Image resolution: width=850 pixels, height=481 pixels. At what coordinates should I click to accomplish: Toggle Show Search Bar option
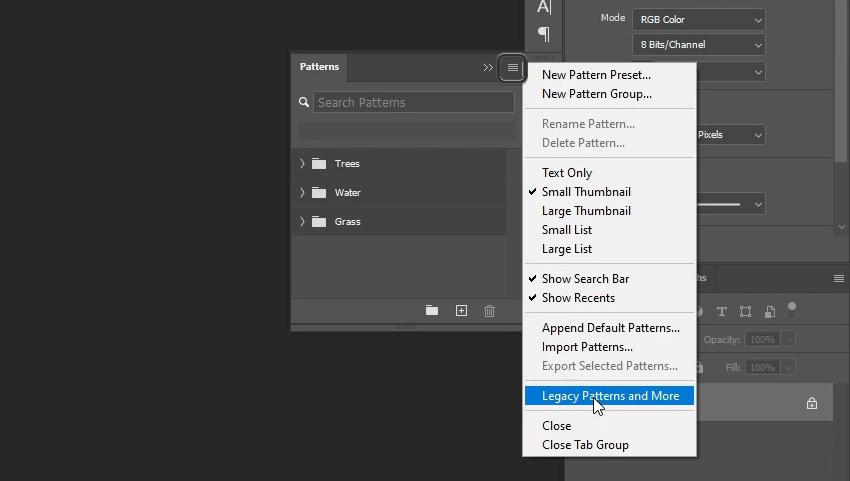tap(585, 279)
